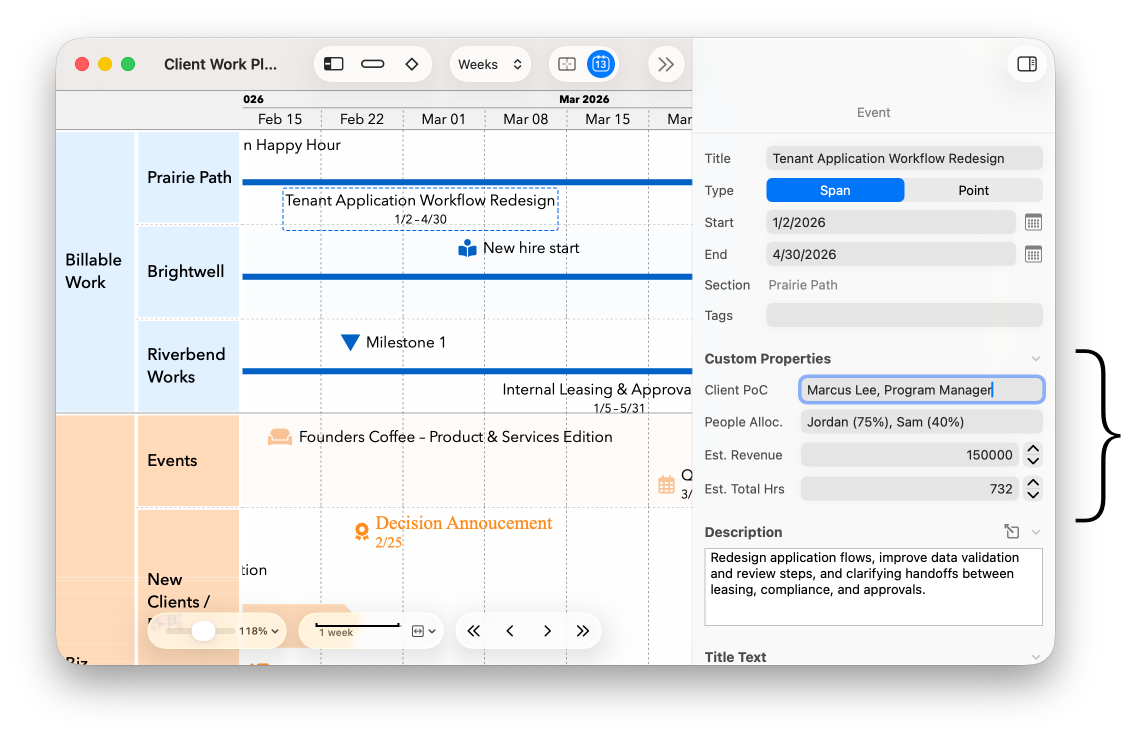1138x738 pixels.
Task: Toggle the sidebar visibility icon in the toolbar
Action: click(x=332, y=63)
